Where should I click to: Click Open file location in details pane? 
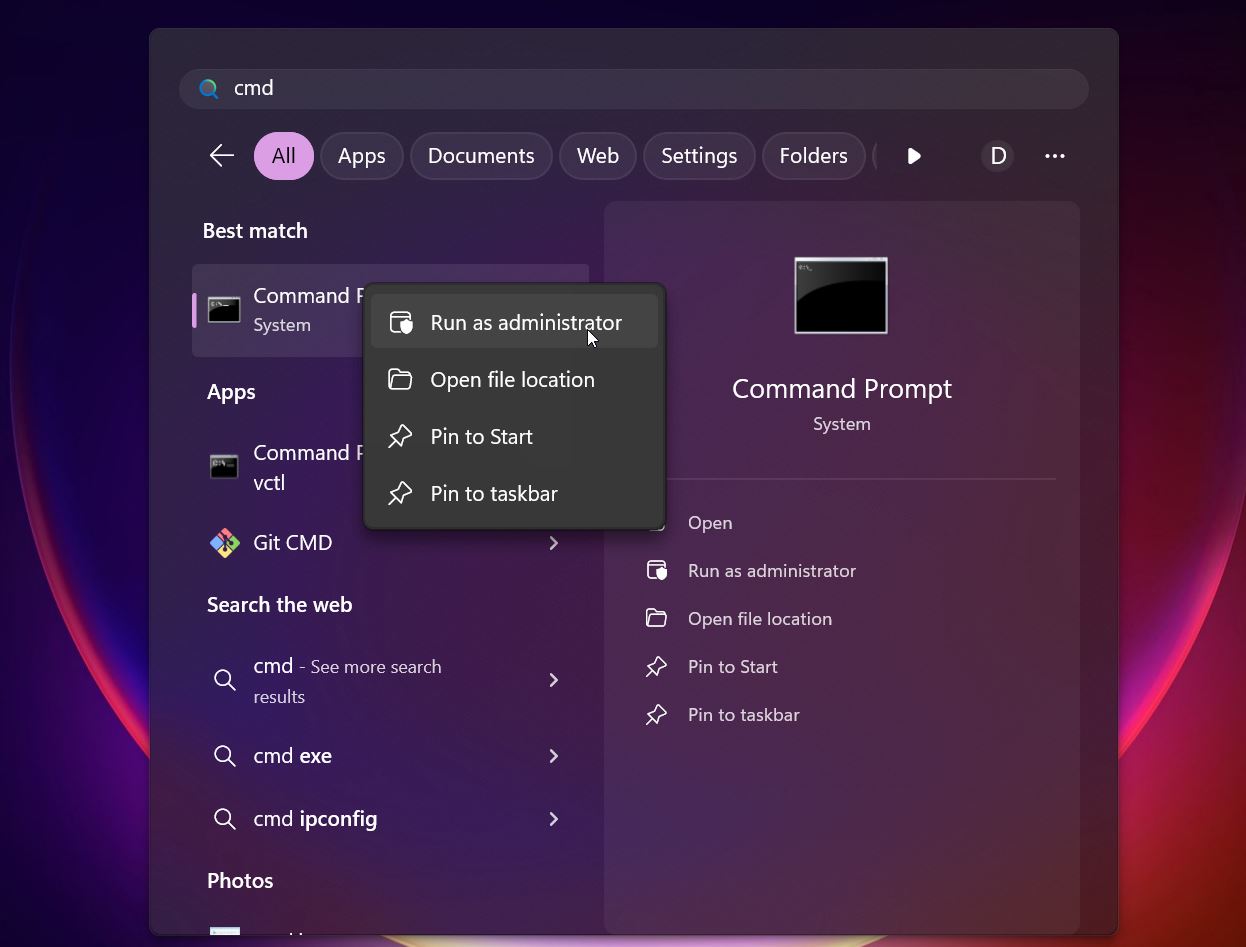(x=760, y=619)
